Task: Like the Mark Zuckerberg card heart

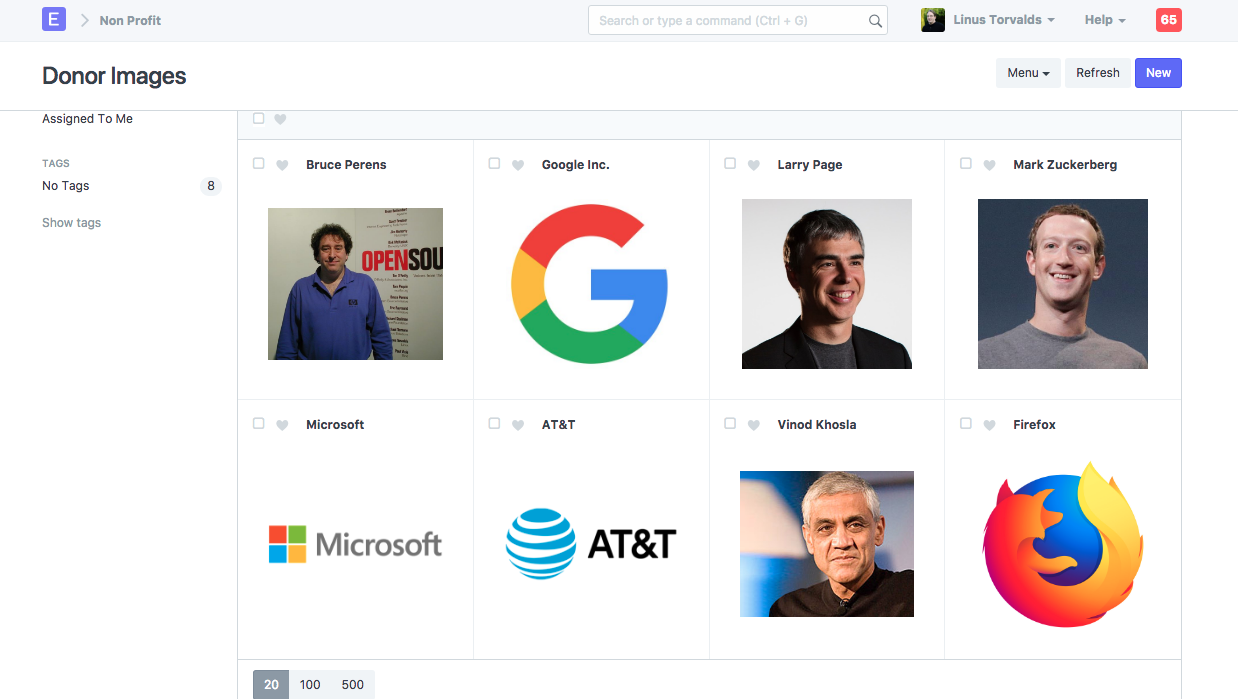Action: pos(989,165)
